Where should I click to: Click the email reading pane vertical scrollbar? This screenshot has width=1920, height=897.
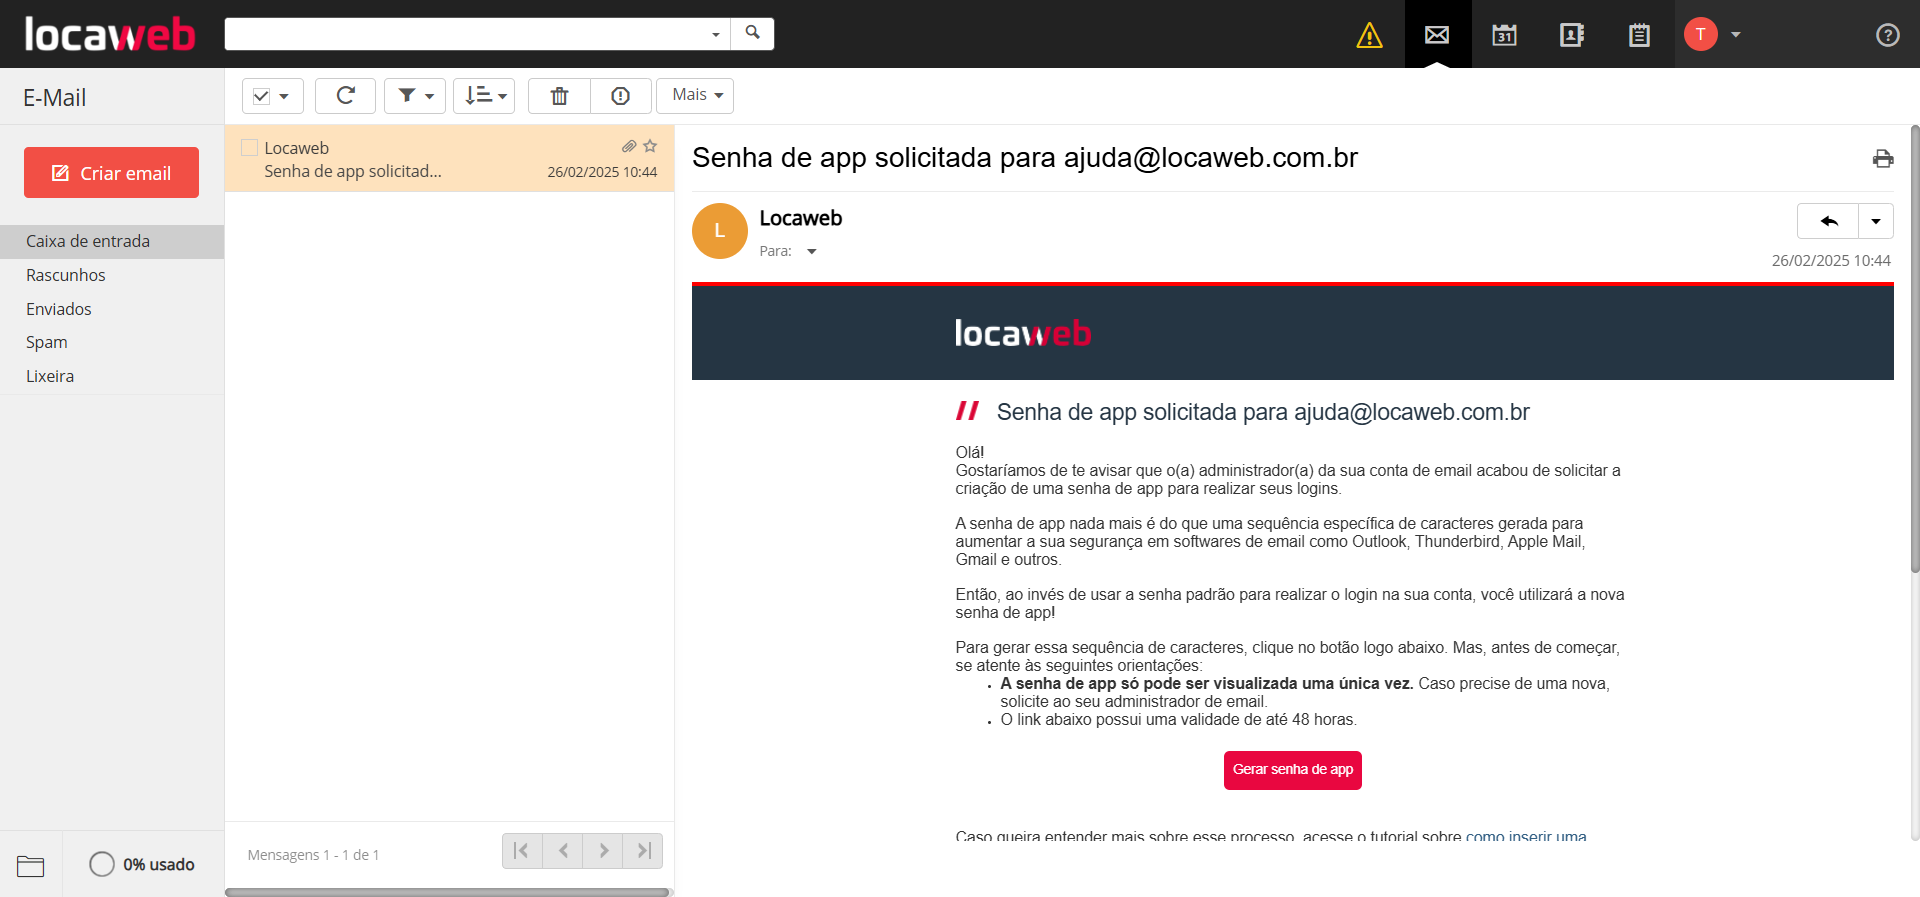coord(1915,350)
